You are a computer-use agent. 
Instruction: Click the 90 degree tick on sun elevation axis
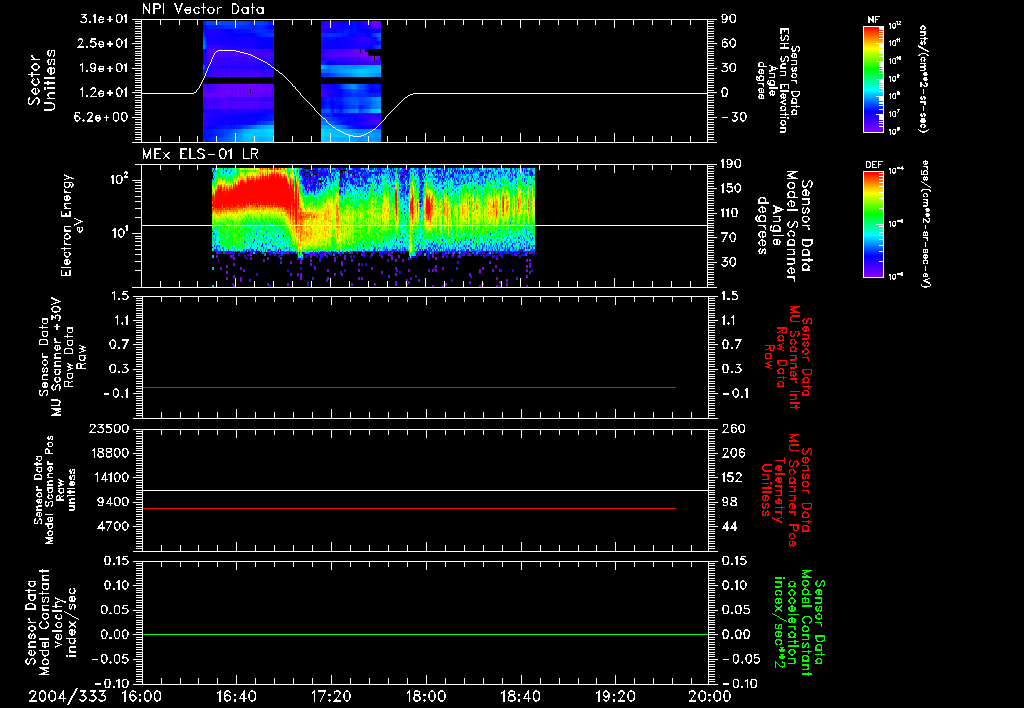coord(729,19)
